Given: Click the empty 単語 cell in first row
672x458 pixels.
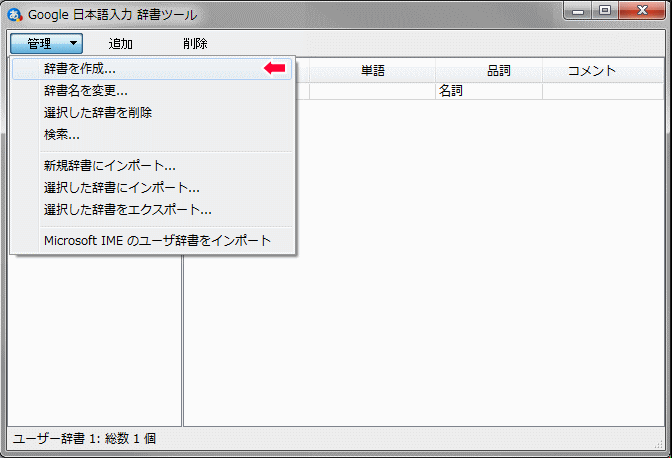Looking at the screenshot, I should pos(372,91).
